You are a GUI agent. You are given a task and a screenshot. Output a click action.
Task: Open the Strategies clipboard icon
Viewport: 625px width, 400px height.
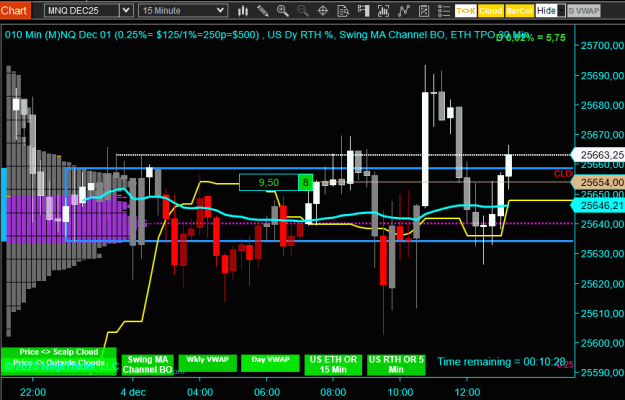point(424,11)
